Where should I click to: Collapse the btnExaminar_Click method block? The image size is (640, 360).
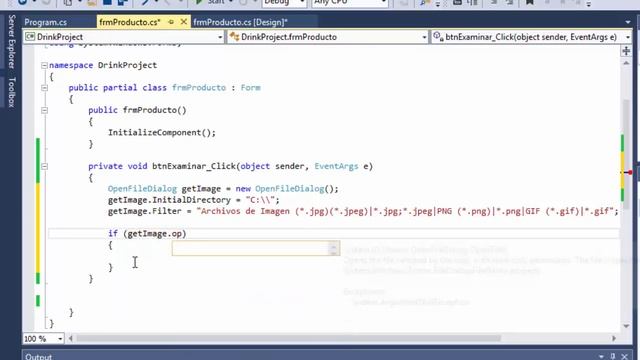pos(44,166)
